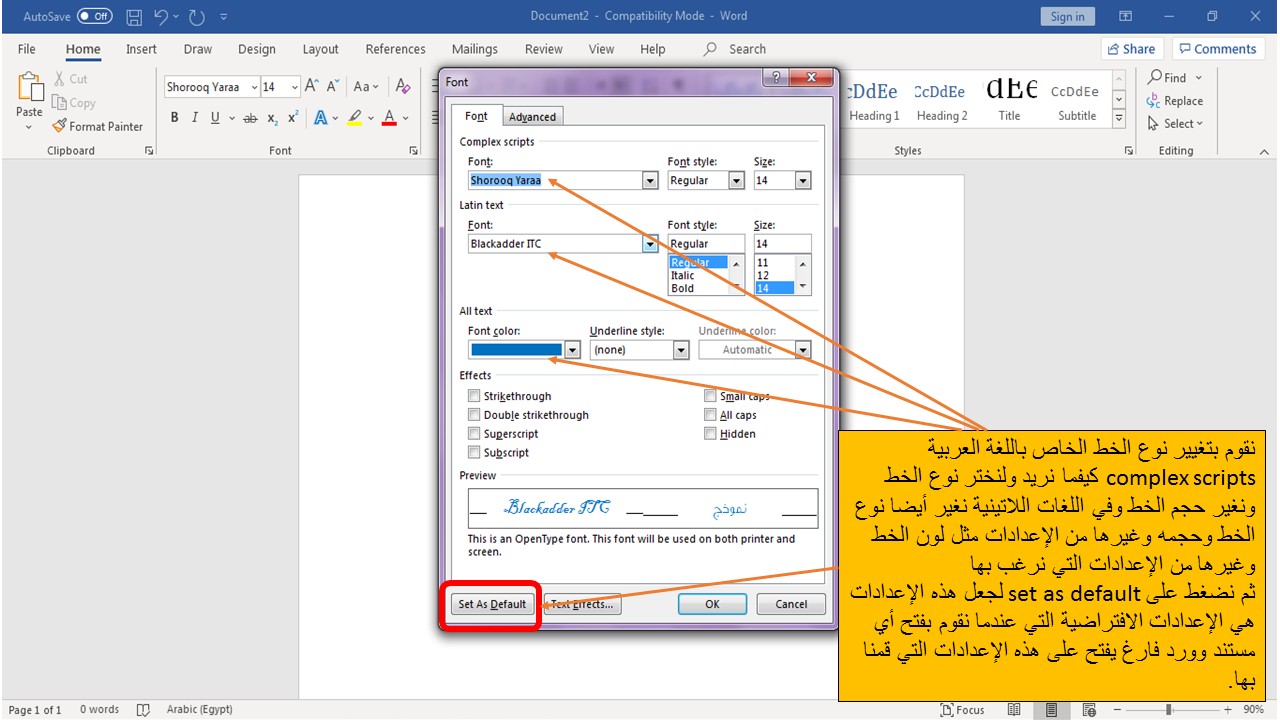Open Complex scripts Size dropdown
The height and width of the screenshot is (720, 1280).
point(803,181)
